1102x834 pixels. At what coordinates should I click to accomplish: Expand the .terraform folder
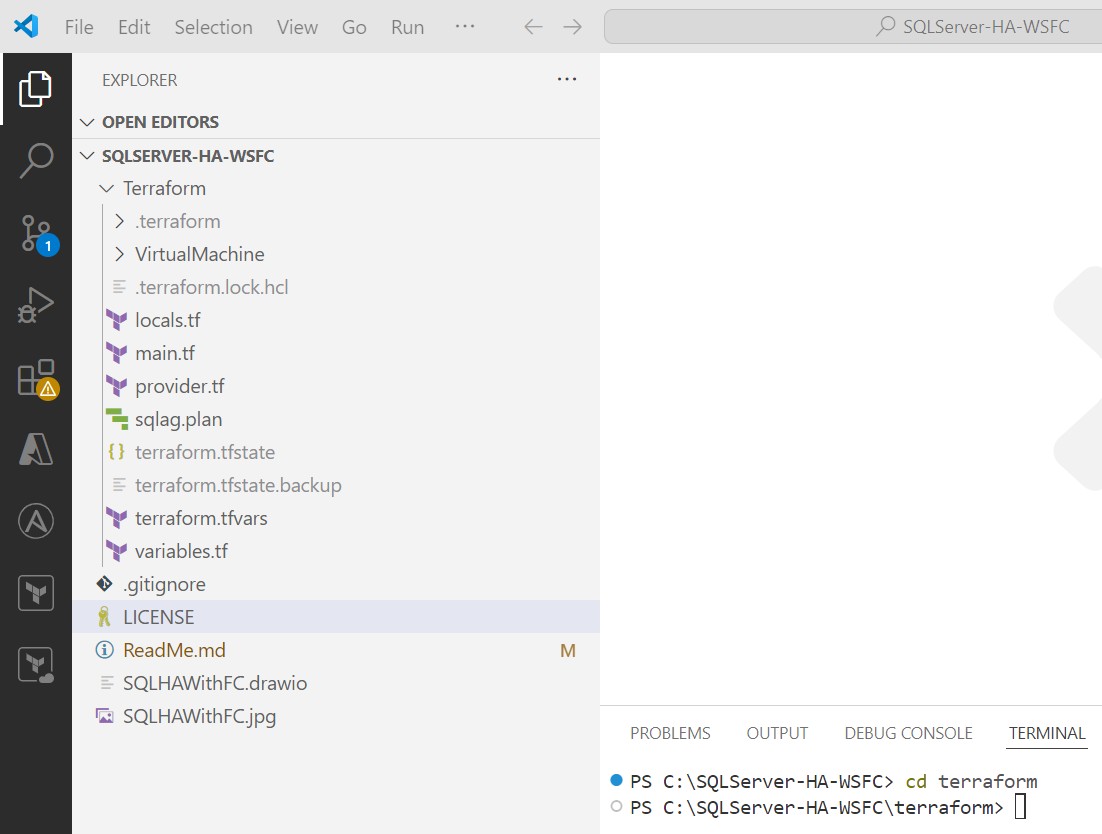[x=119, y=221]
